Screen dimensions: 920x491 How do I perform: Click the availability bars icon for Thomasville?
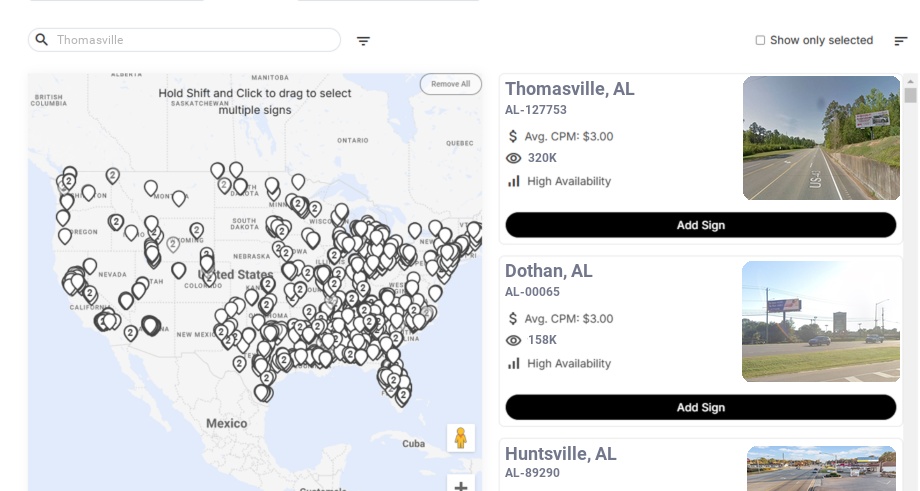514,181
